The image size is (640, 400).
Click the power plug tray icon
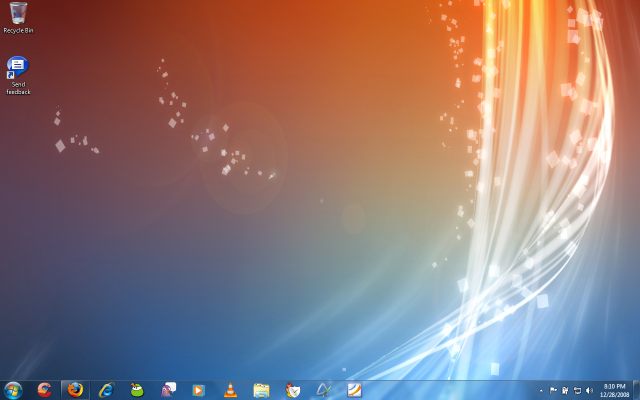click(565, 391)
